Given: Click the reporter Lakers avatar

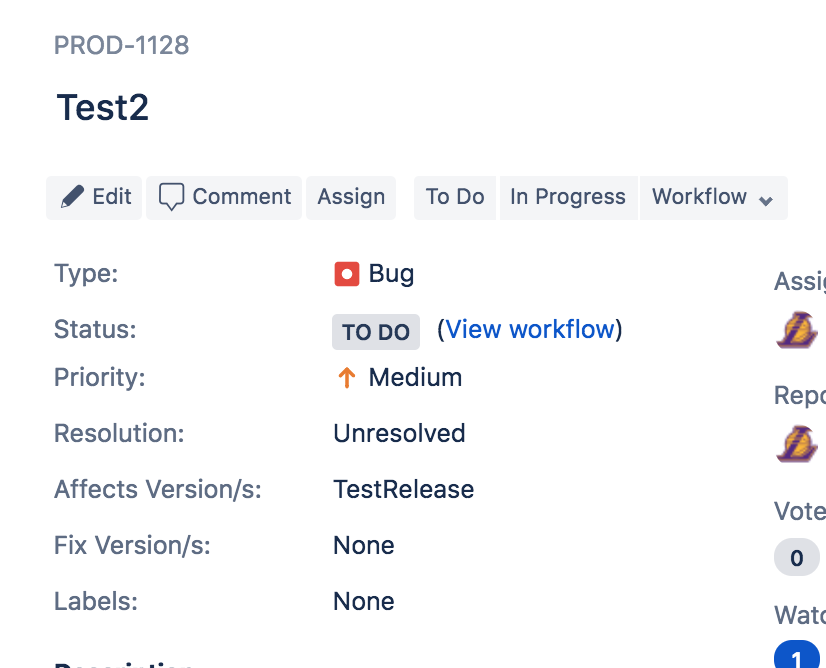Looking at the screenshot, I should pyautogui.click(x=797, y=444).
